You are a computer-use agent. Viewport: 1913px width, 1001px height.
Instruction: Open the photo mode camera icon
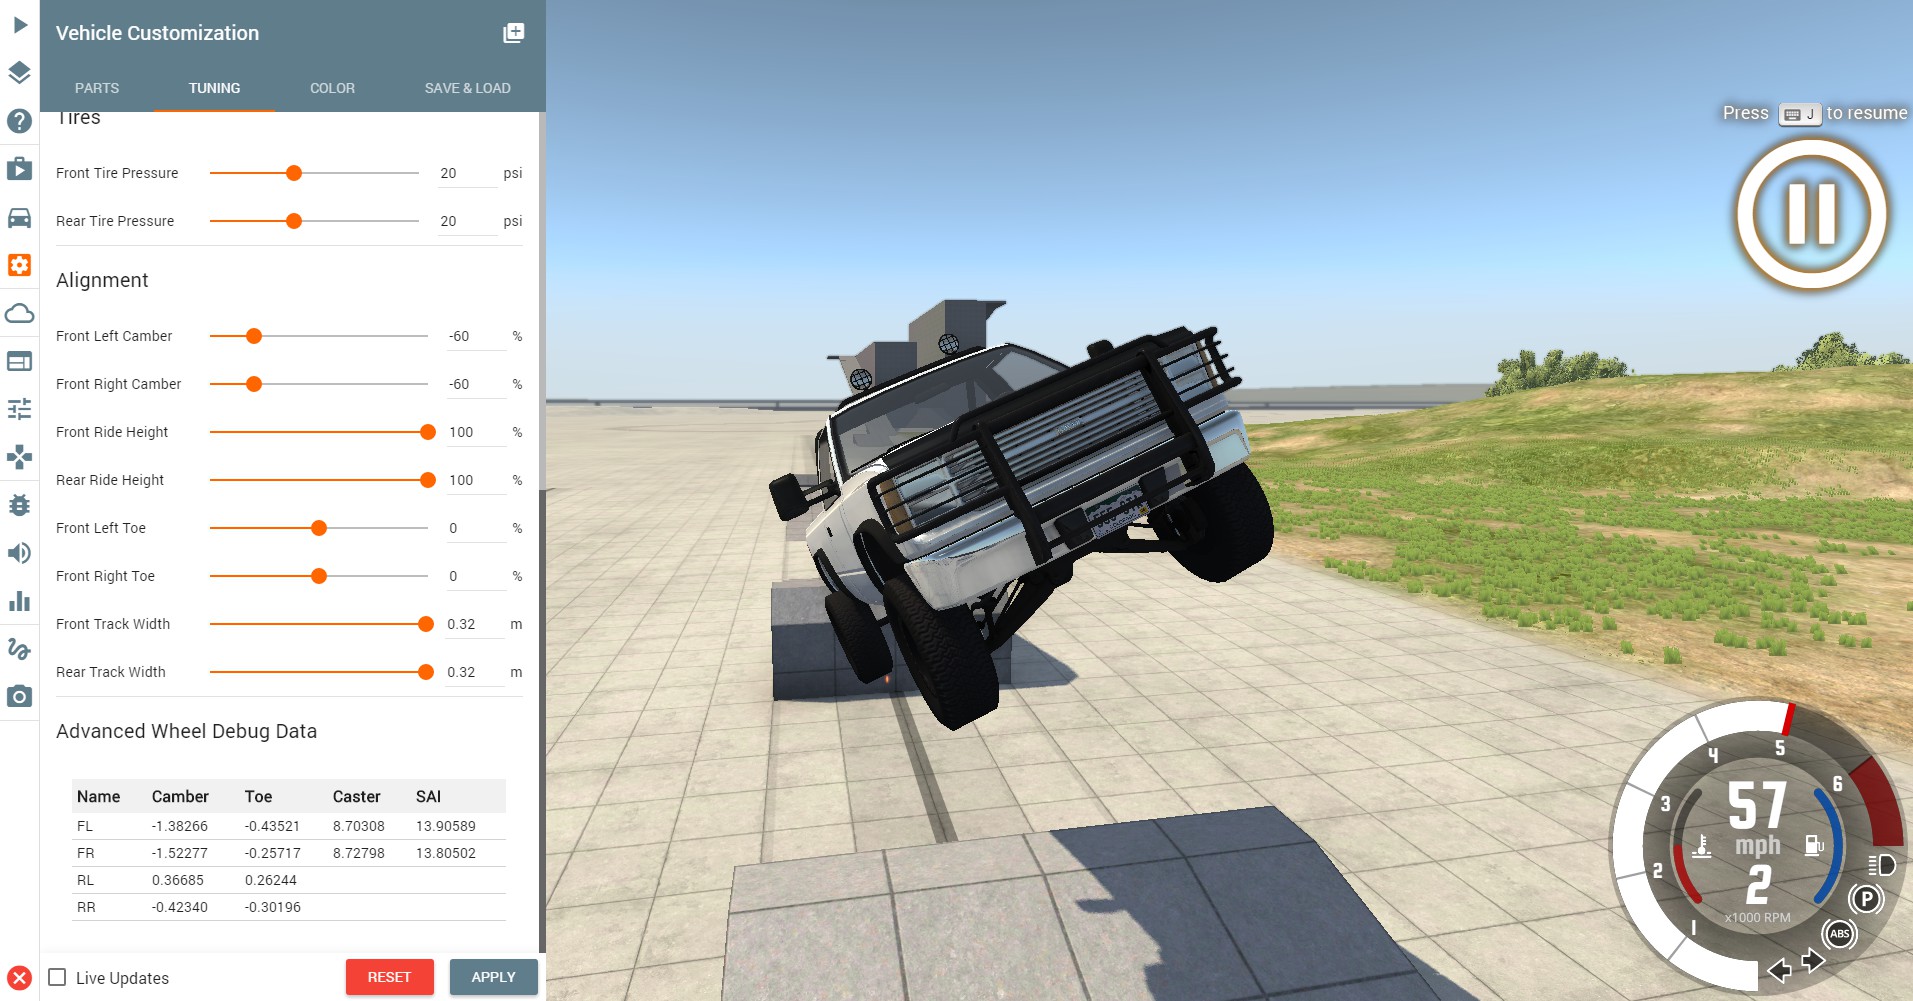tap(20, 696)
